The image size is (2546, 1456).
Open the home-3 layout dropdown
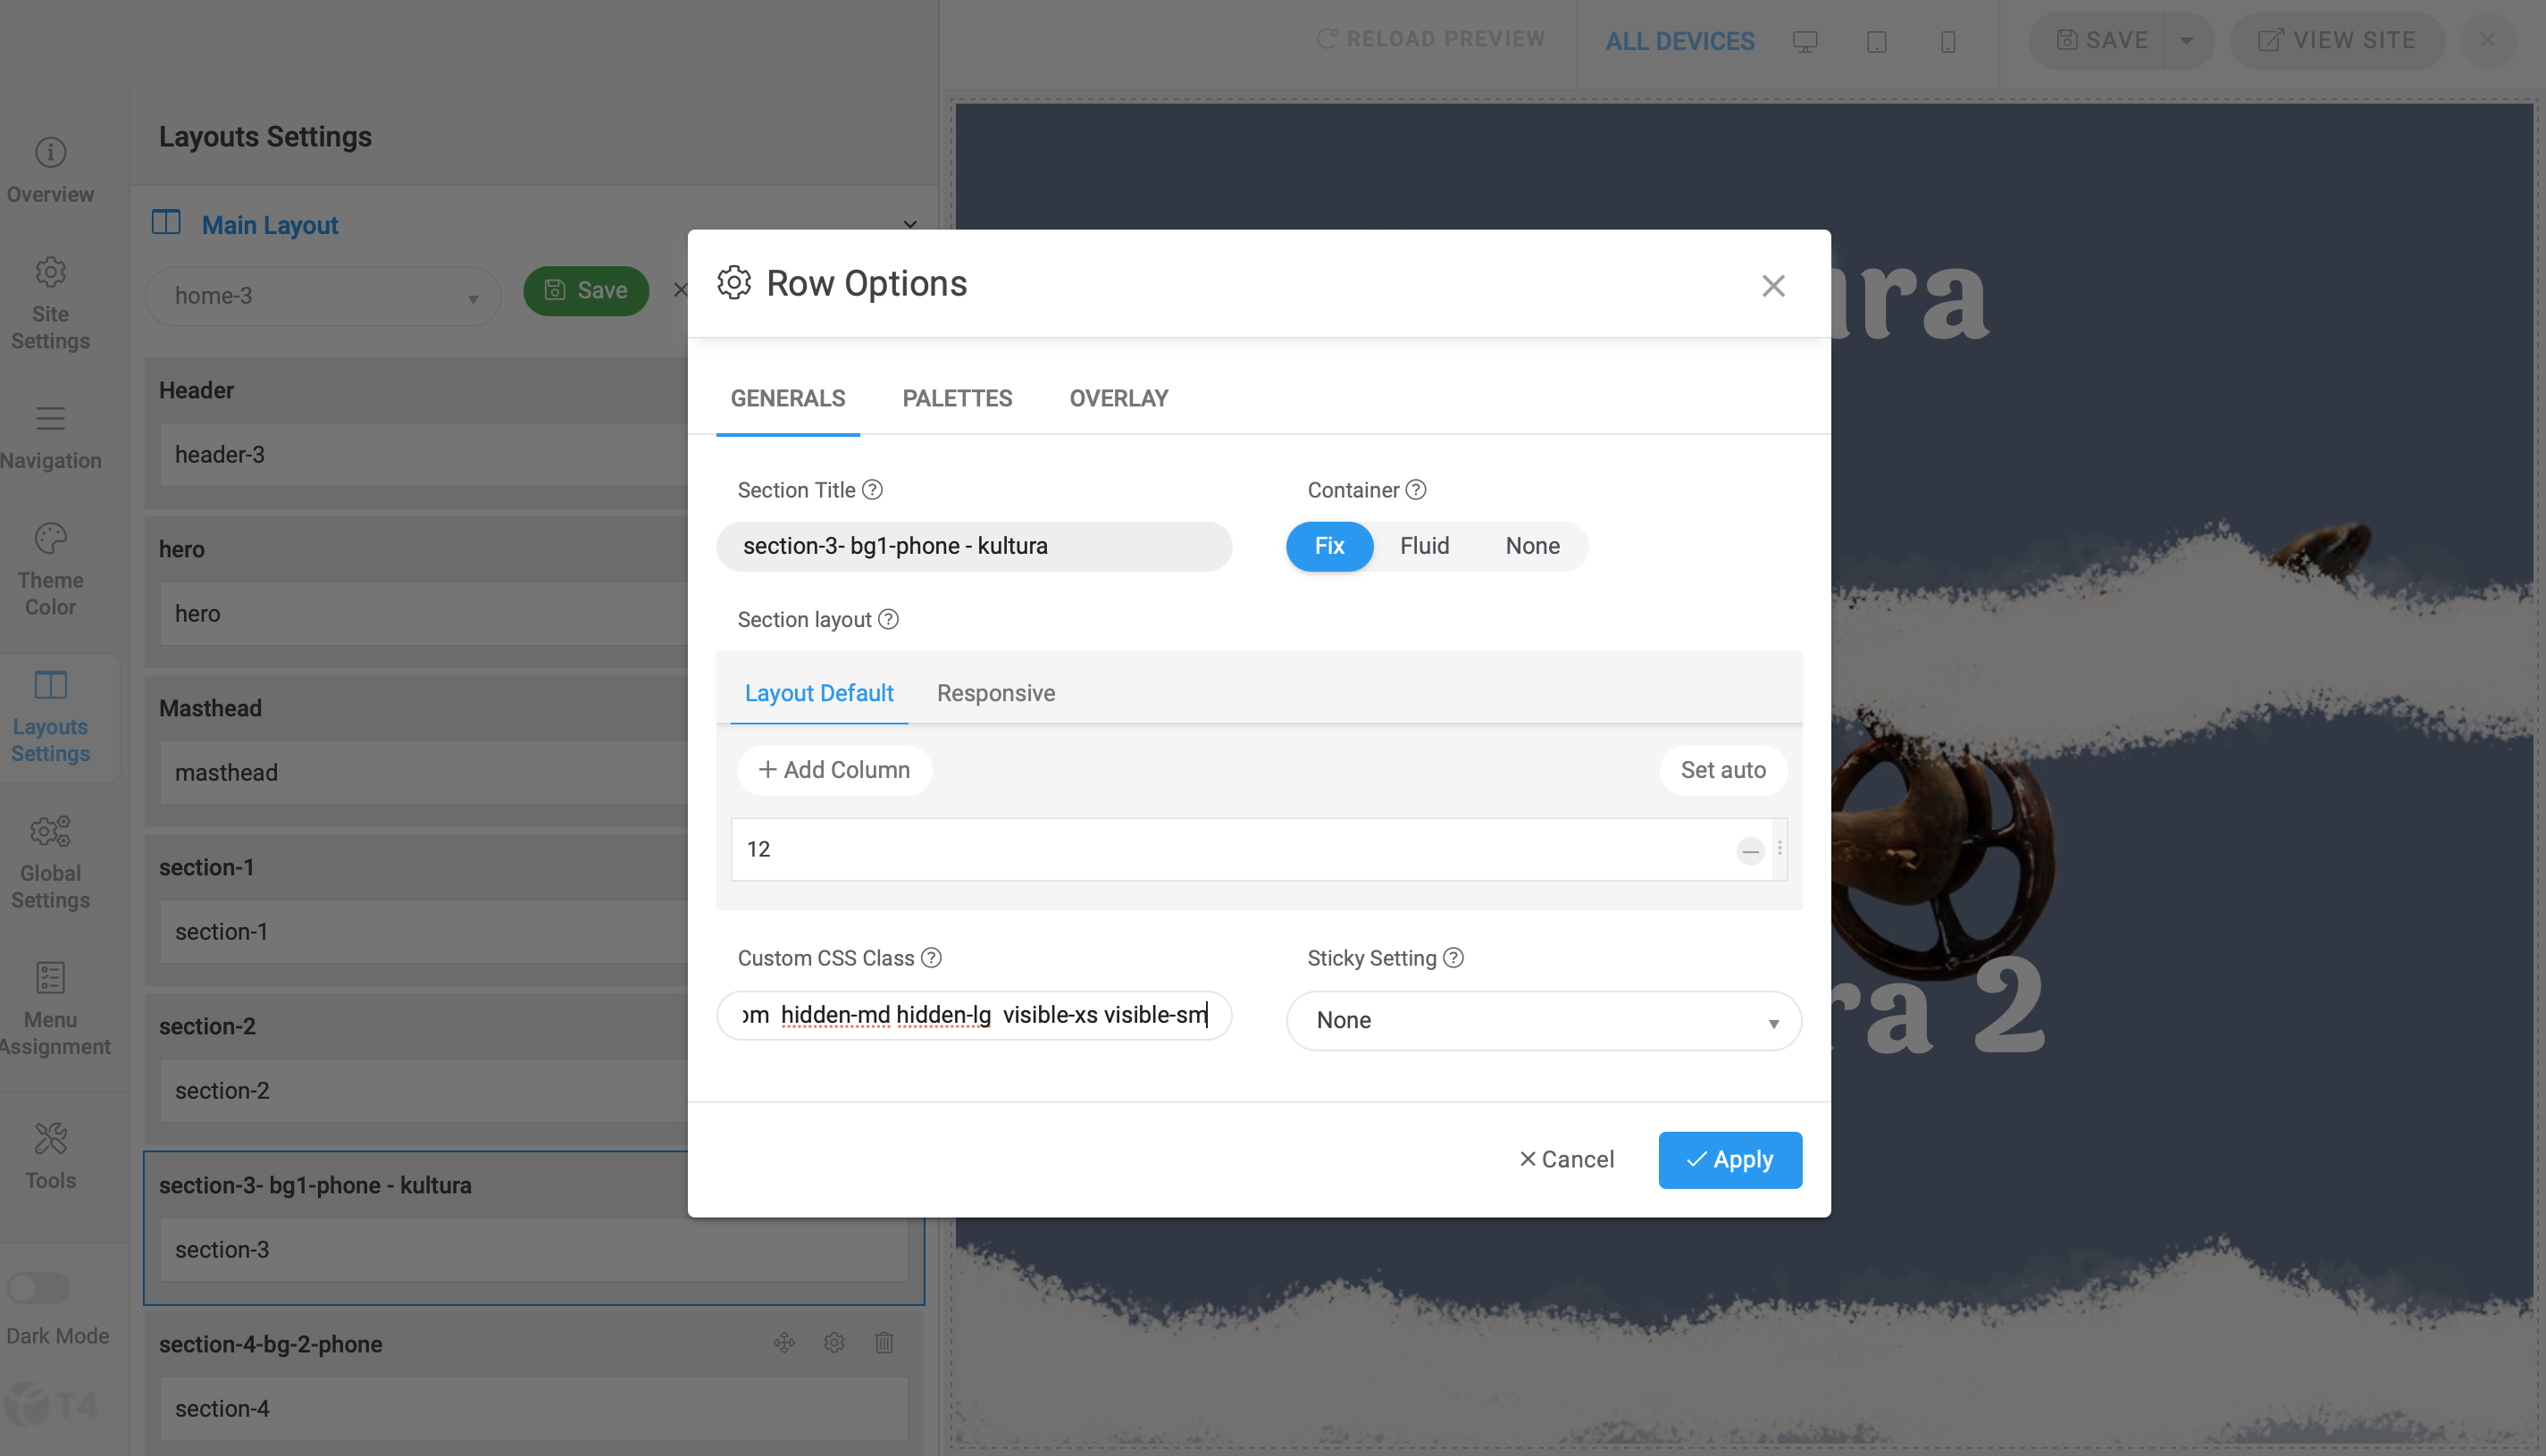tap(323, 296)
